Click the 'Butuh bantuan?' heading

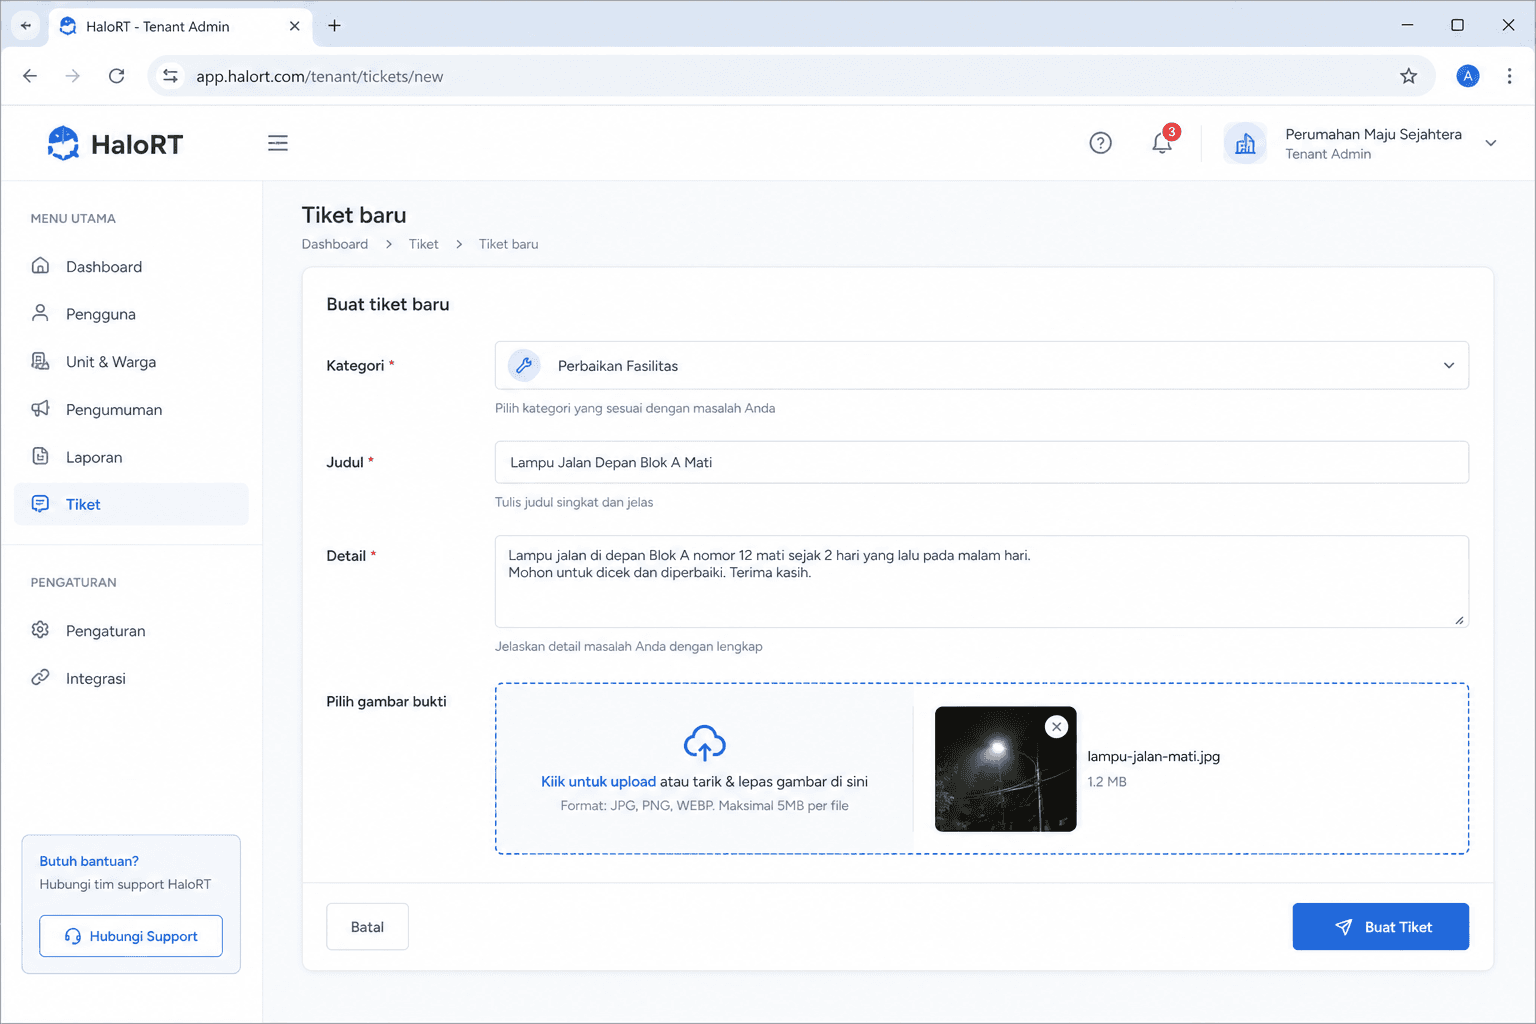(89, 861)
